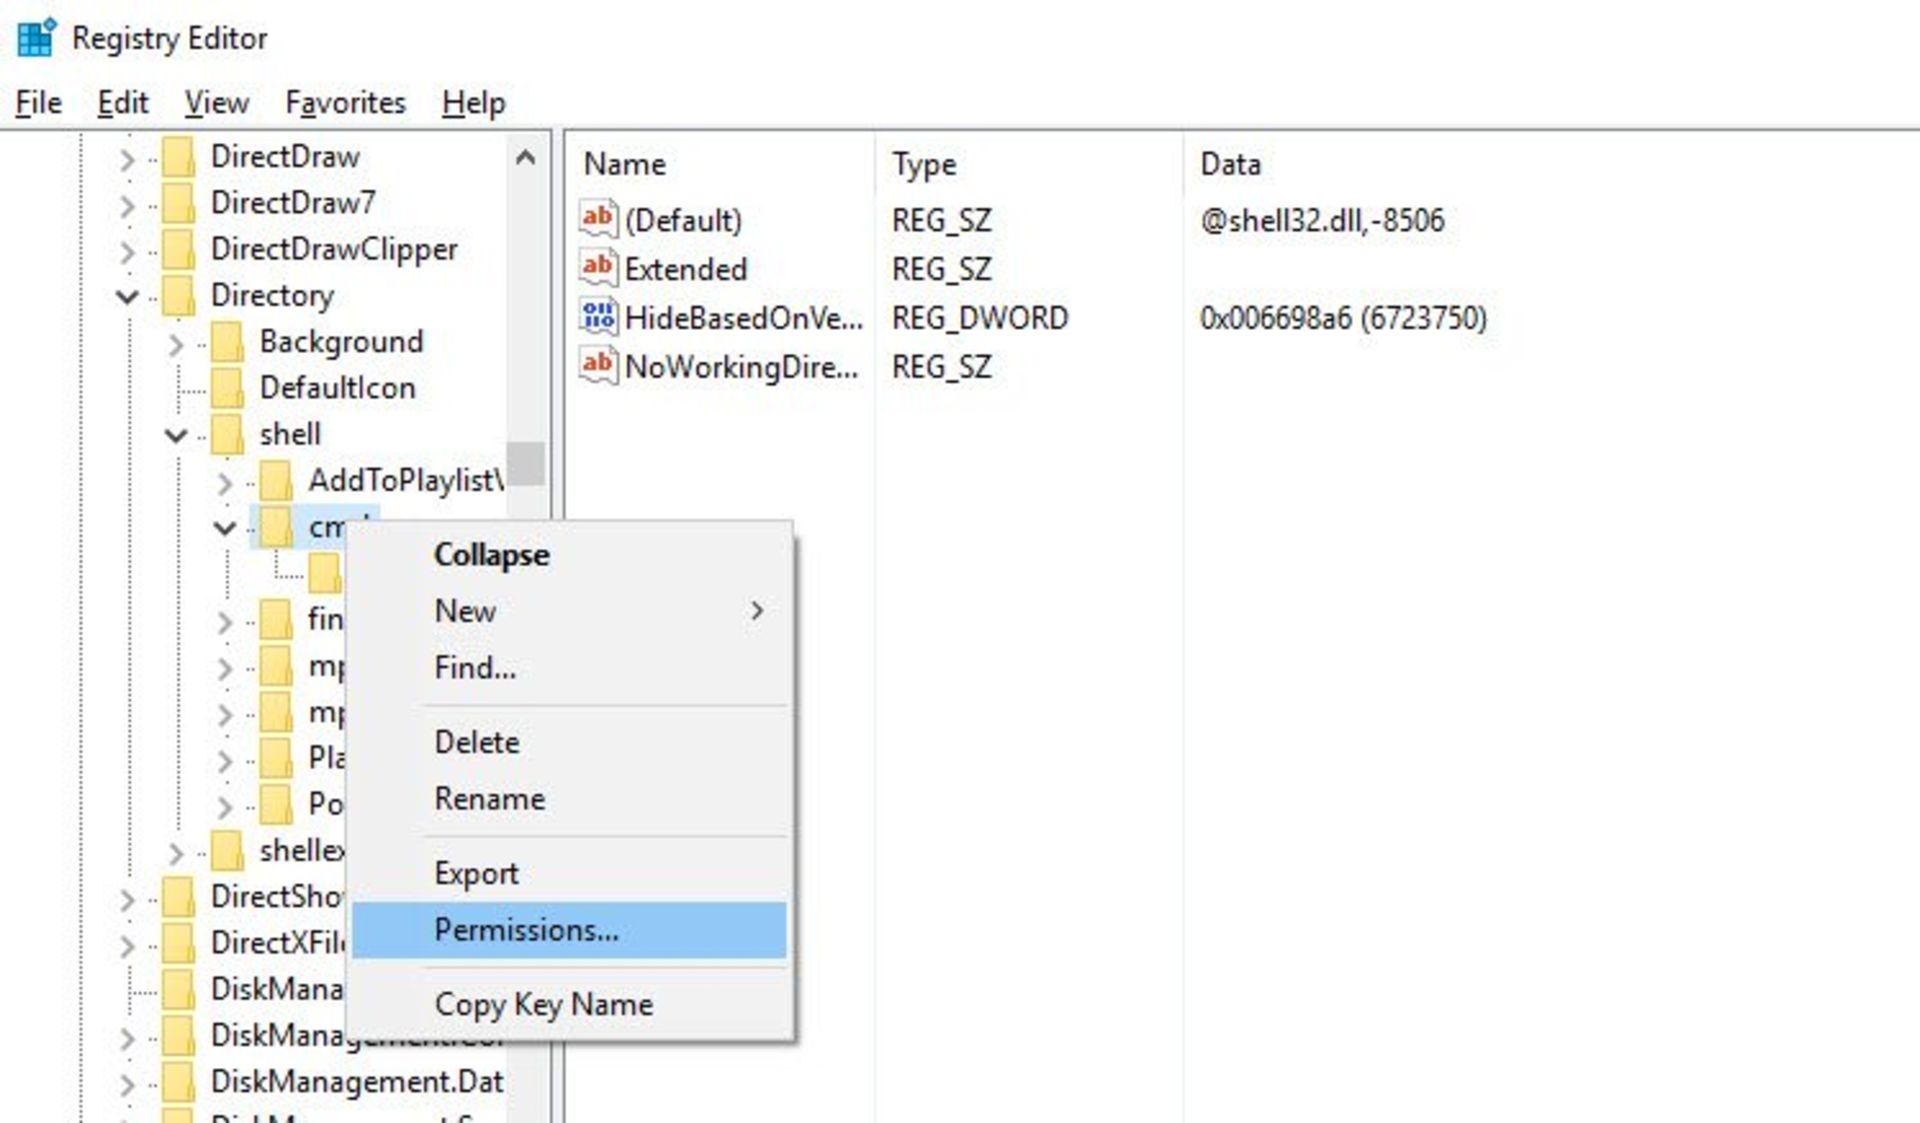Expand the DirectShow key
The image size is (1920, 1123).
point(127,898)
